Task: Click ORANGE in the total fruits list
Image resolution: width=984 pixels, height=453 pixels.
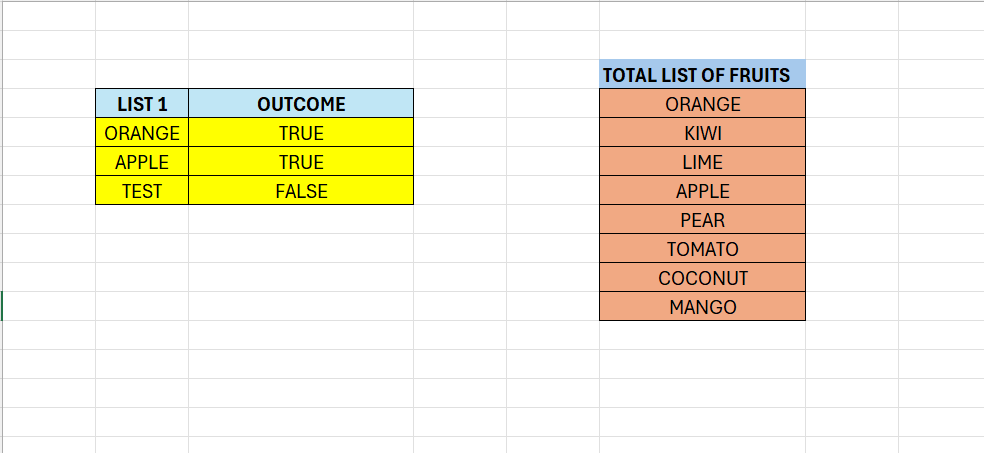Action: pyautogui.click(x=702, y=104)
